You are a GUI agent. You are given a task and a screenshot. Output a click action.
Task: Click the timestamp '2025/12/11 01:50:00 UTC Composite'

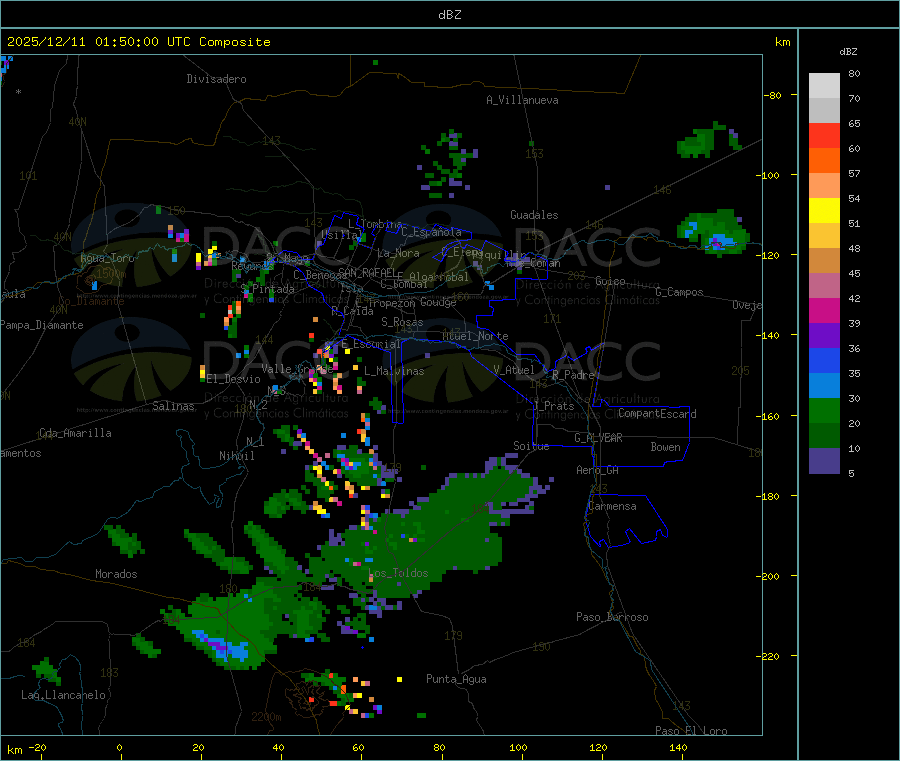138,42
